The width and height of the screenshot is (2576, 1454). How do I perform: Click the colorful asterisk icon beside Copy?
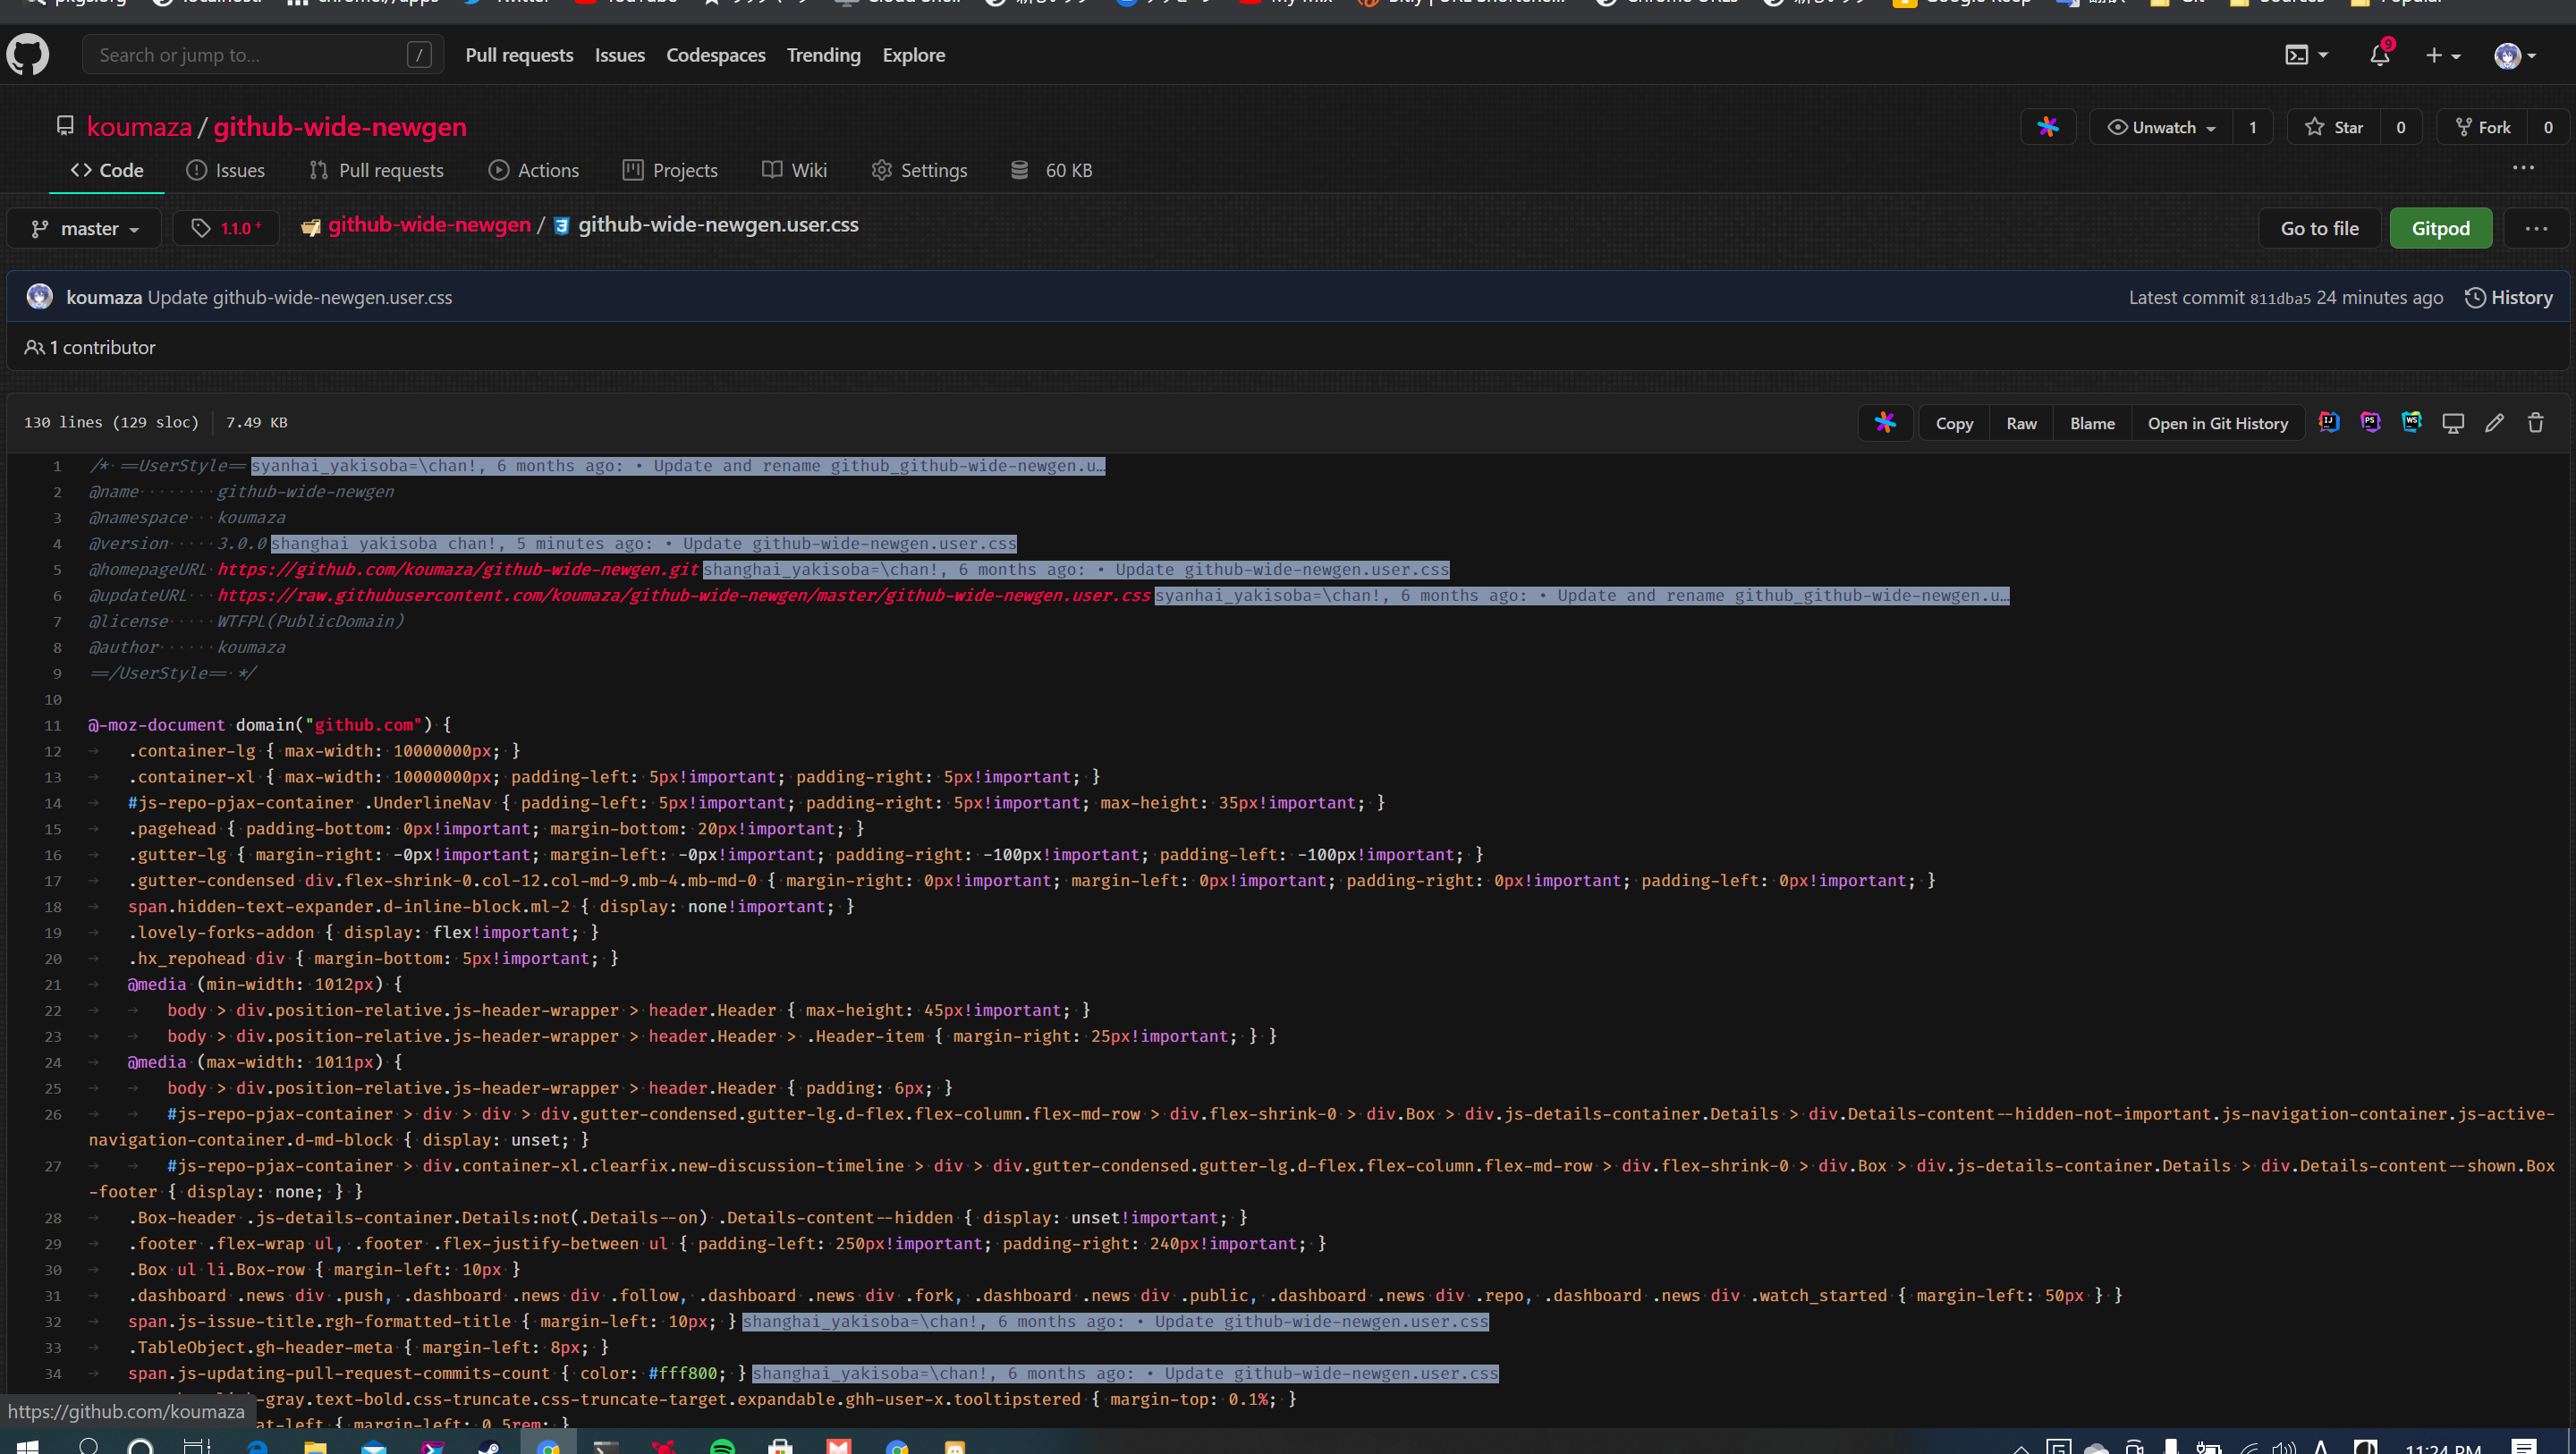1885,423
